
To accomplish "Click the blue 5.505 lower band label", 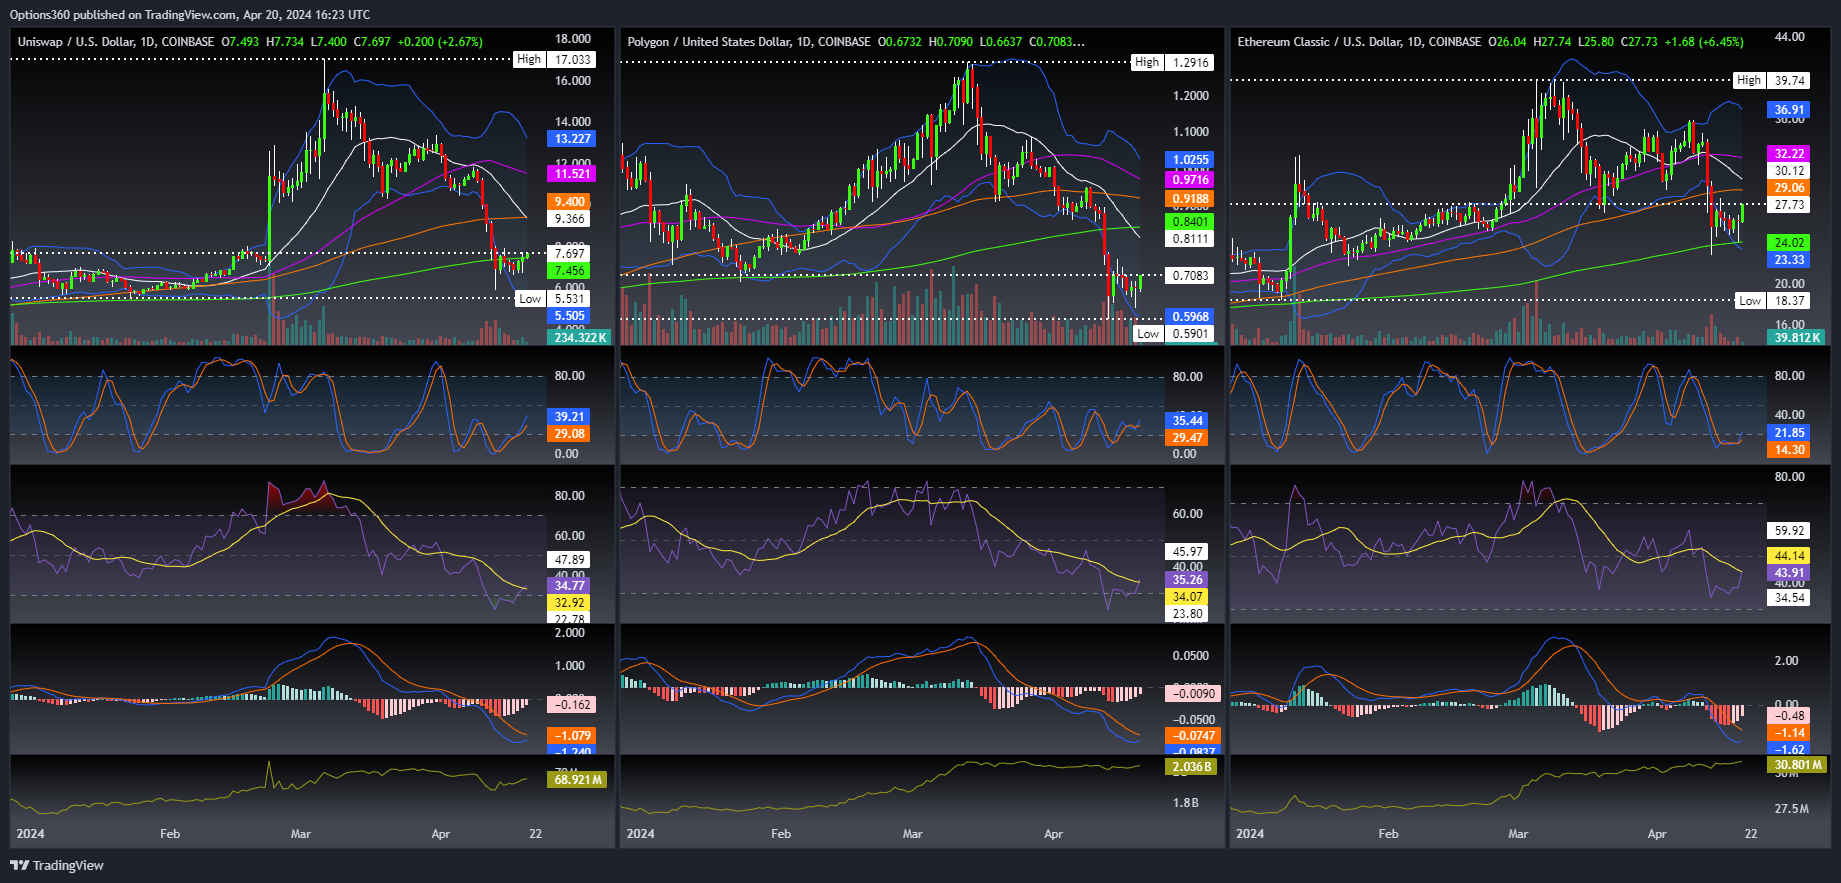I will point(570,316).
